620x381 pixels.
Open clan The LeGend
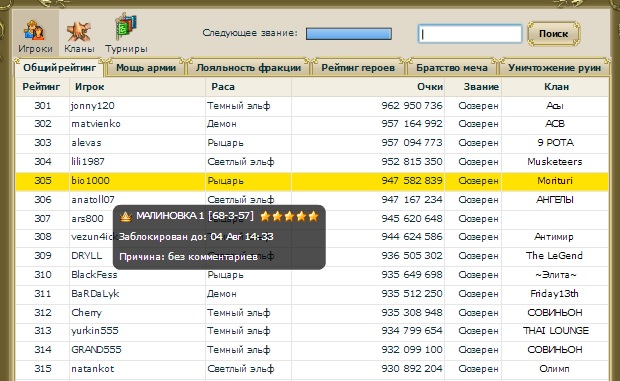(x=554, y=256)
